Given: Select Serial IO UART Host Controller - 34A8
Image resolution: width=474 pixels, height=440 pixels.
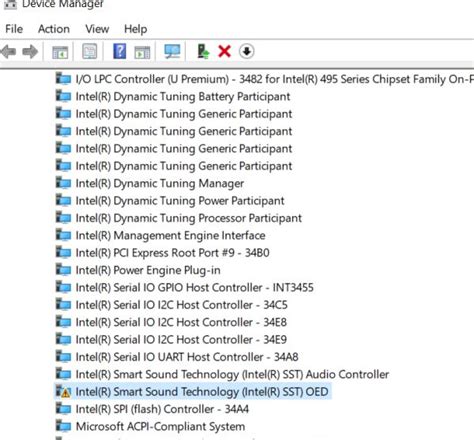Looking at the screenshot, I should point(187,357).
